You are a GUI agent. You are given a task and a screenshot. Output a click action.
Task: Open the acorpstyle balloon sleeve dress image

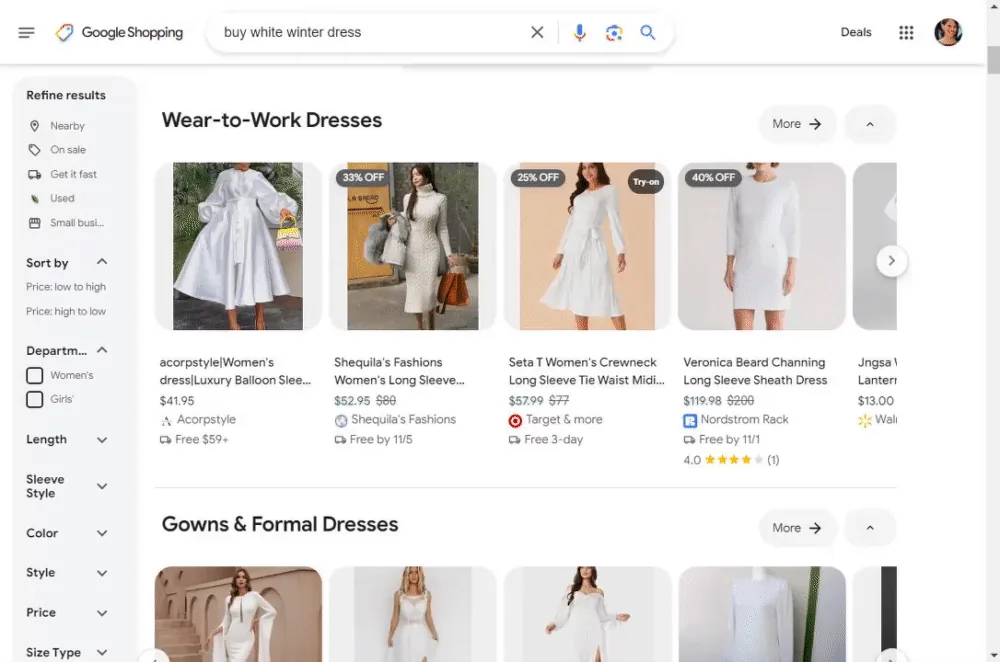click(238, 246)
